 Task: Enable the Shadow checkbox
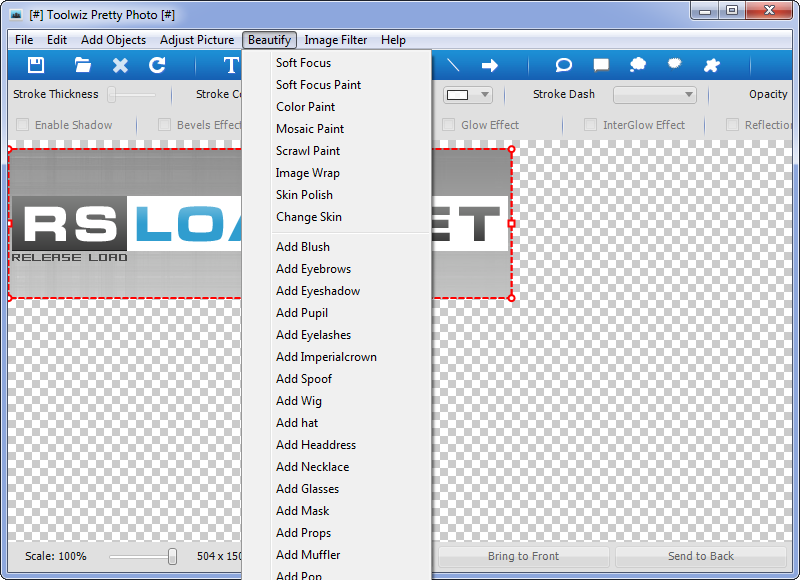22,124
